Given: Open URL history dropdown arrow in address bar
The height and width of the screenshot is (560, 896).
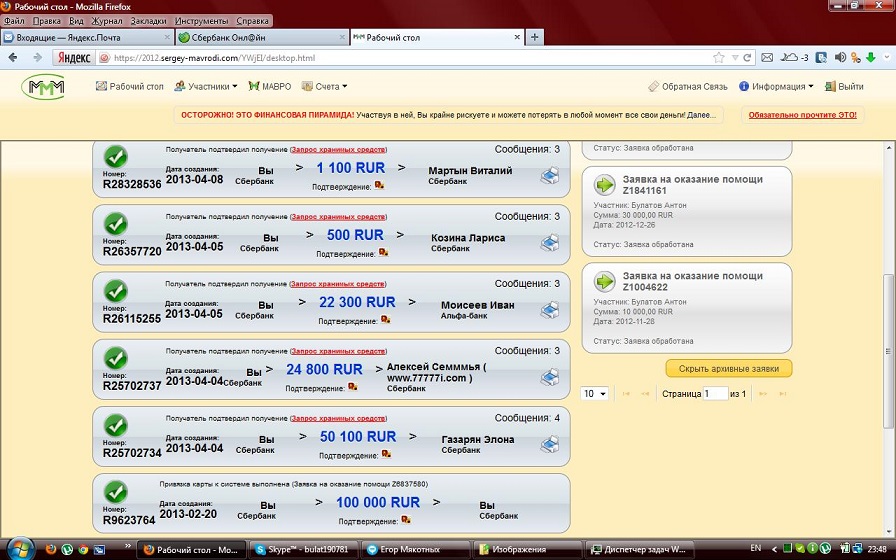Looking at the screenshot, I should [735, 58].
